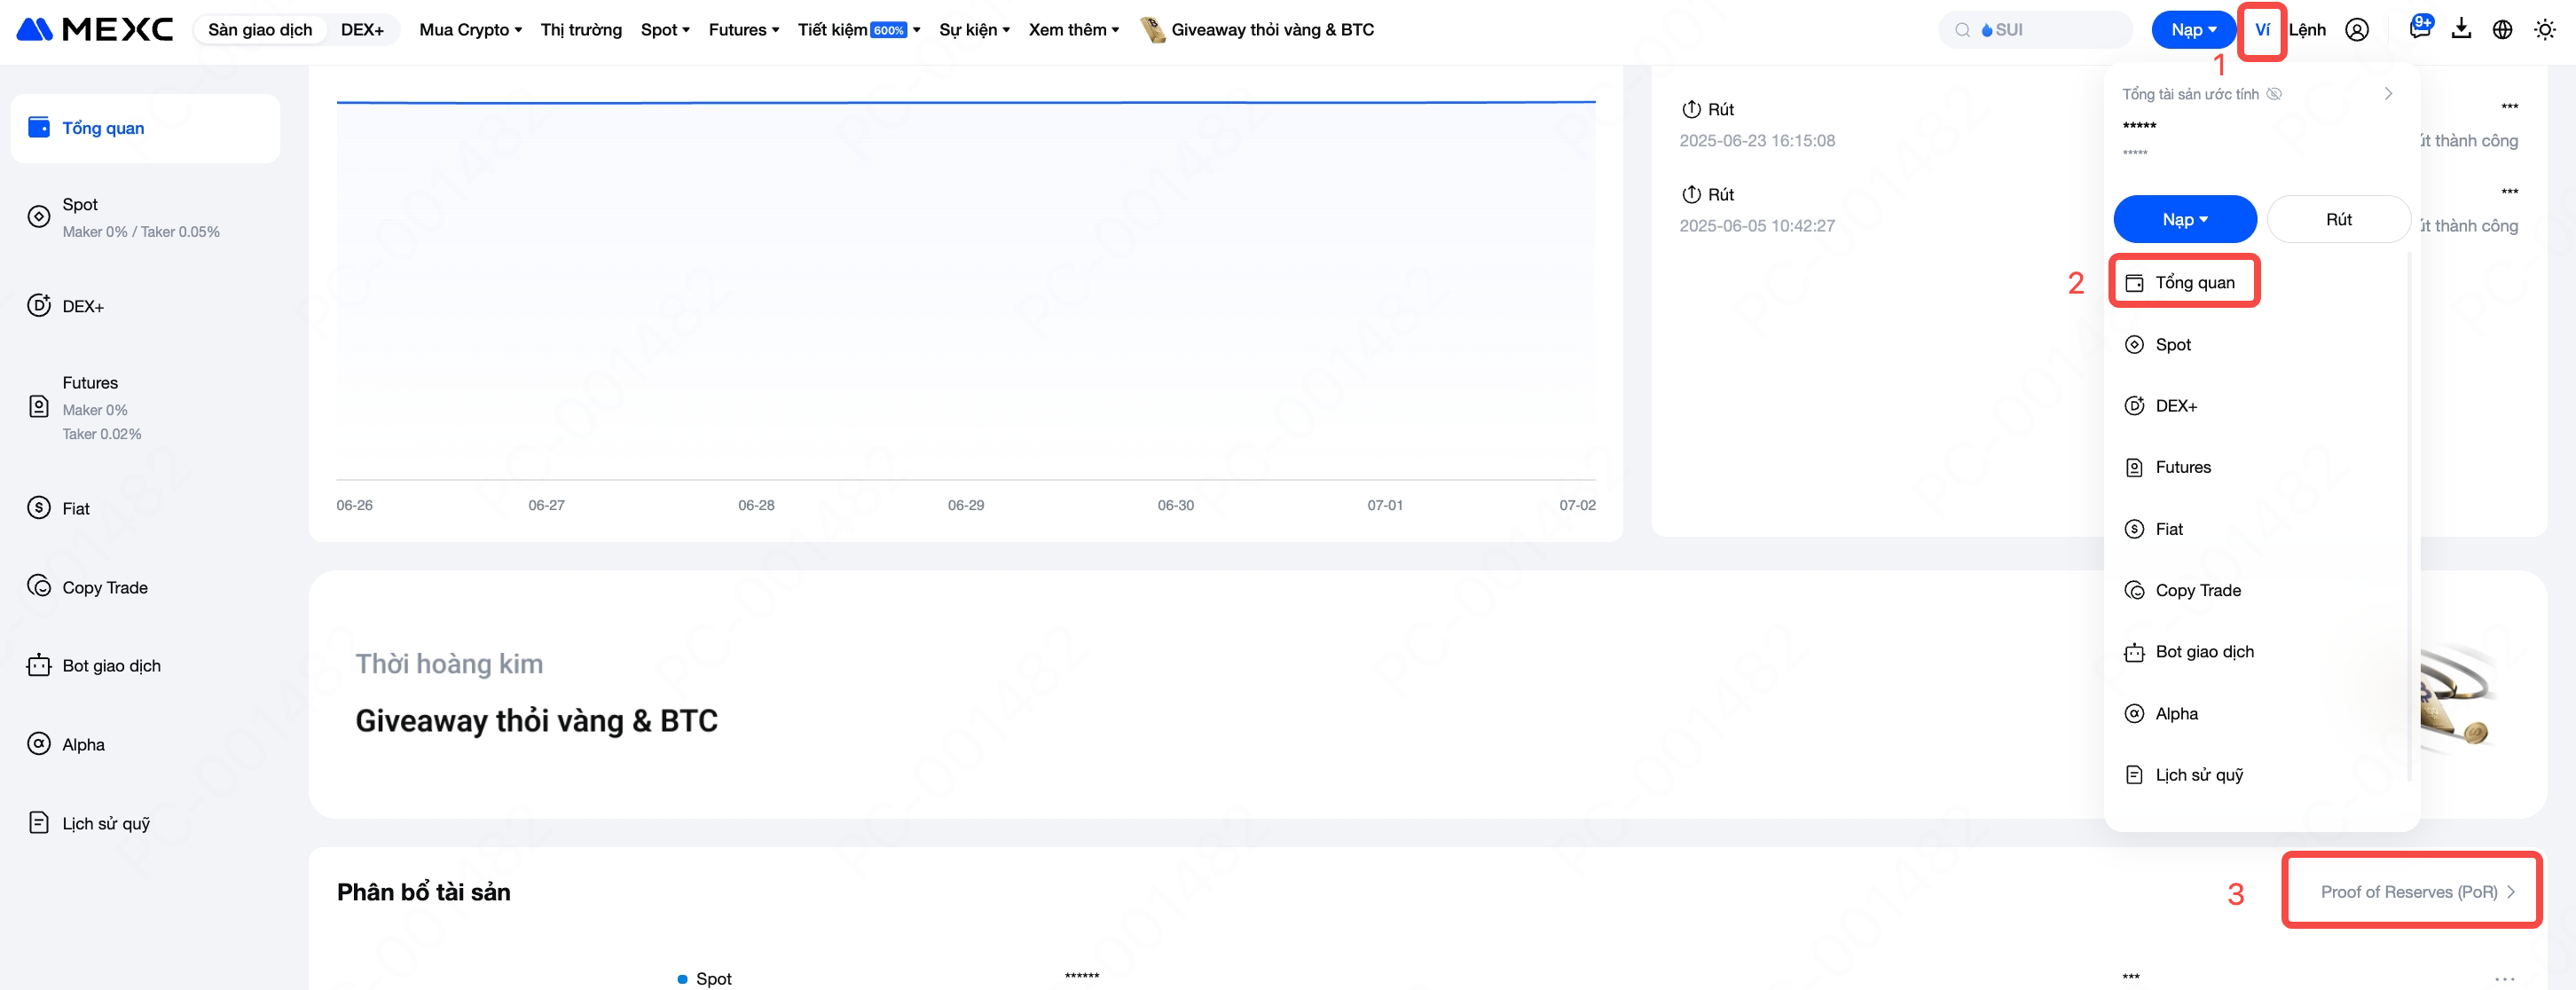Image resolution: width=2576 pixels, height=990 pixels.
Task: Select Futures in wallet dropdown menu
Action: click(2260, 467)
